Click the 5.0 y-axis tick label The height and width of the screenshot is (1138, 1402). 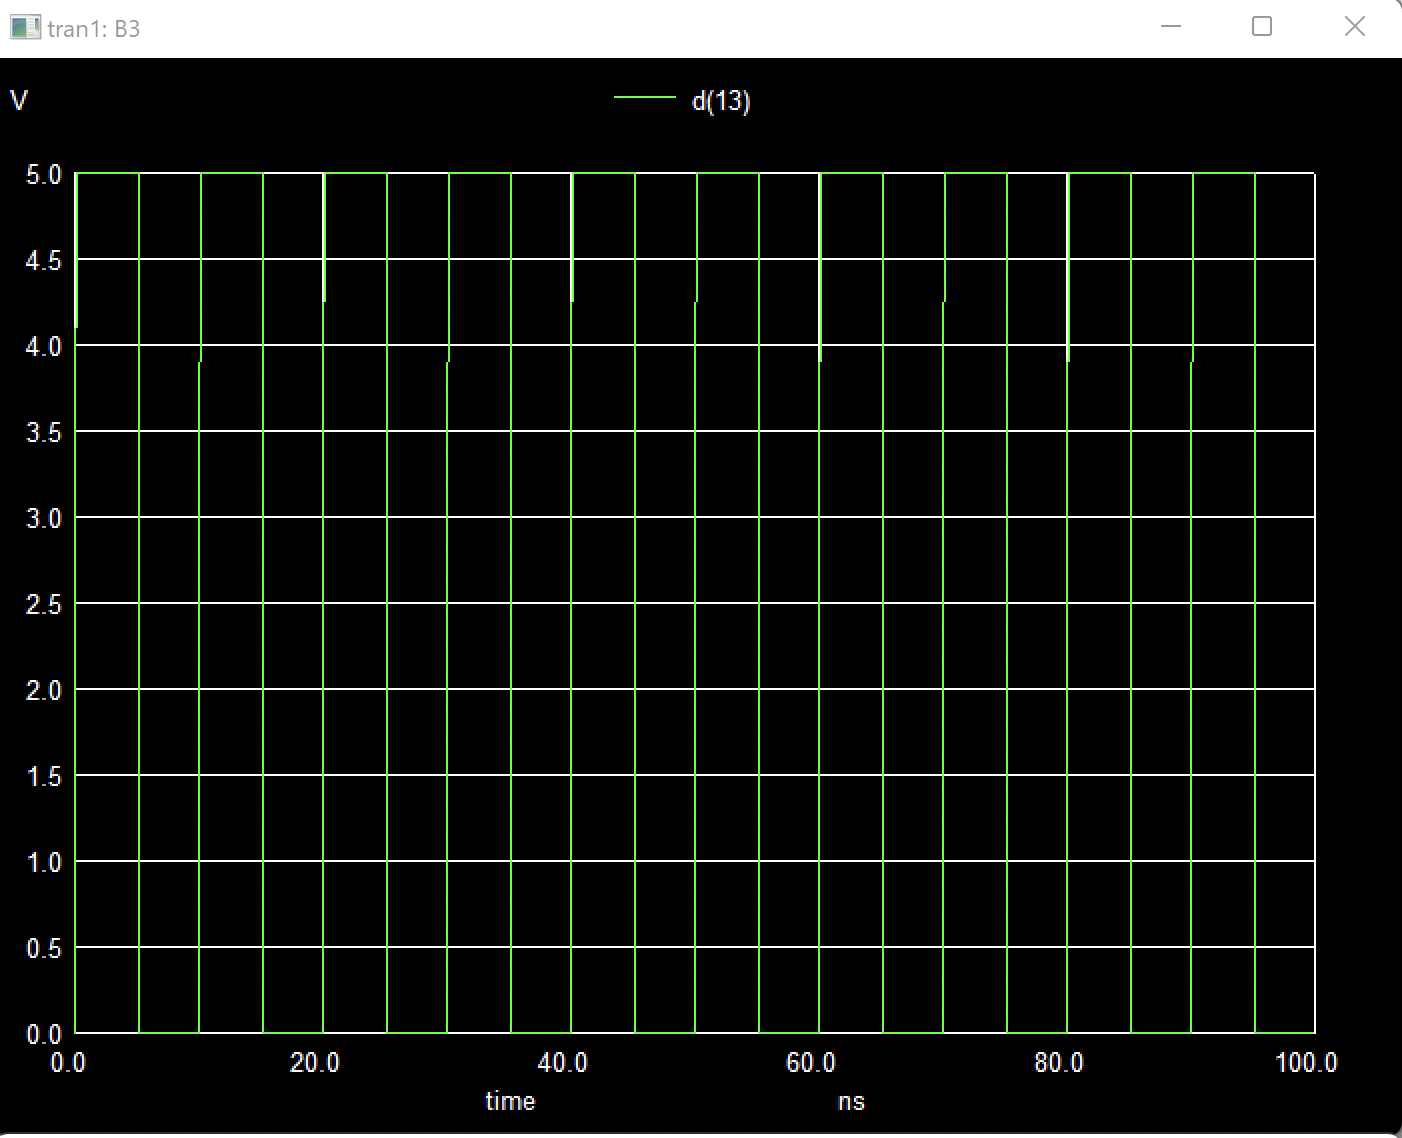[x=44, y=175]
